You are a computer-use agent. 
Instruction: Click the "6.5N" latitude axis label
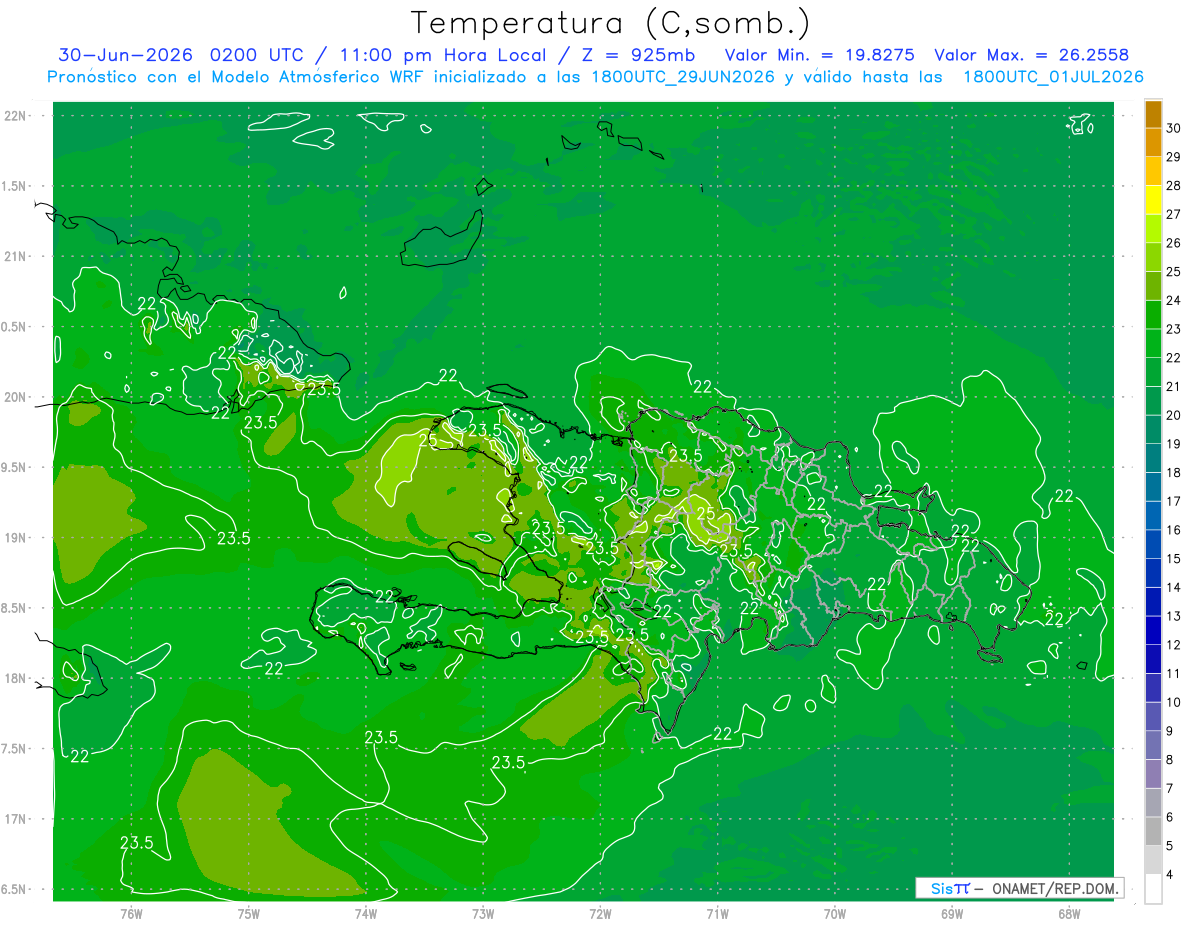tap(15, 889)
